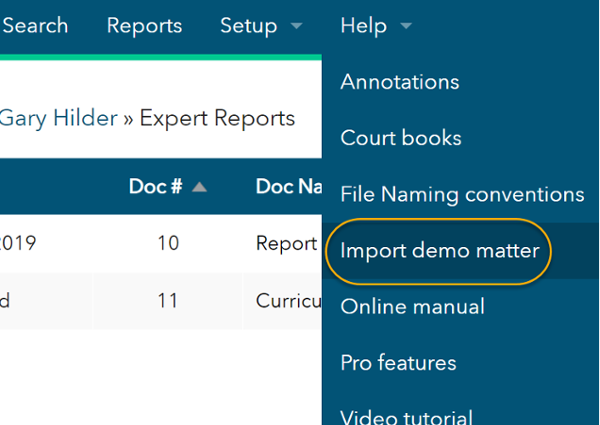Screen dimensions: 600x425
Task: Select Pro features in Help menu
Action: click(398, 362)
